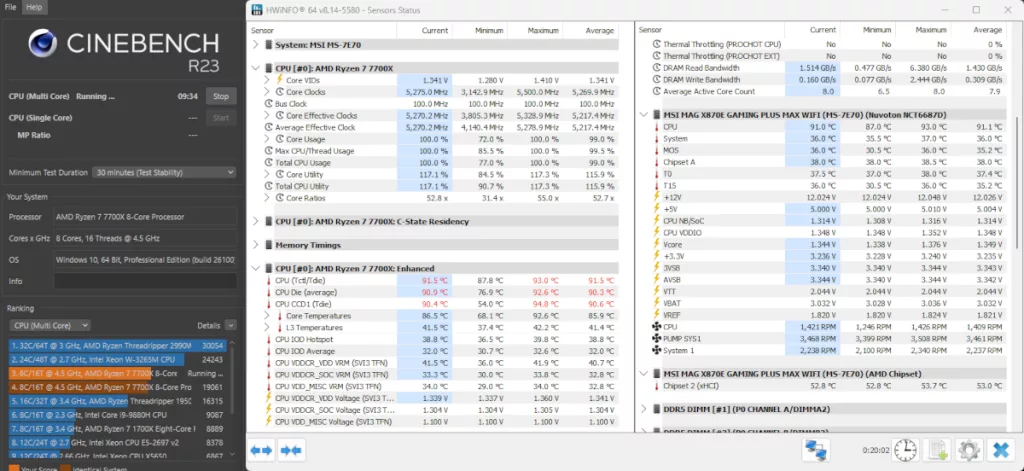The height and width of the screenshot is (471, 1024).
Task: Expand the System: MSI MS-7E70 section
Action: [x=255, y=45]
